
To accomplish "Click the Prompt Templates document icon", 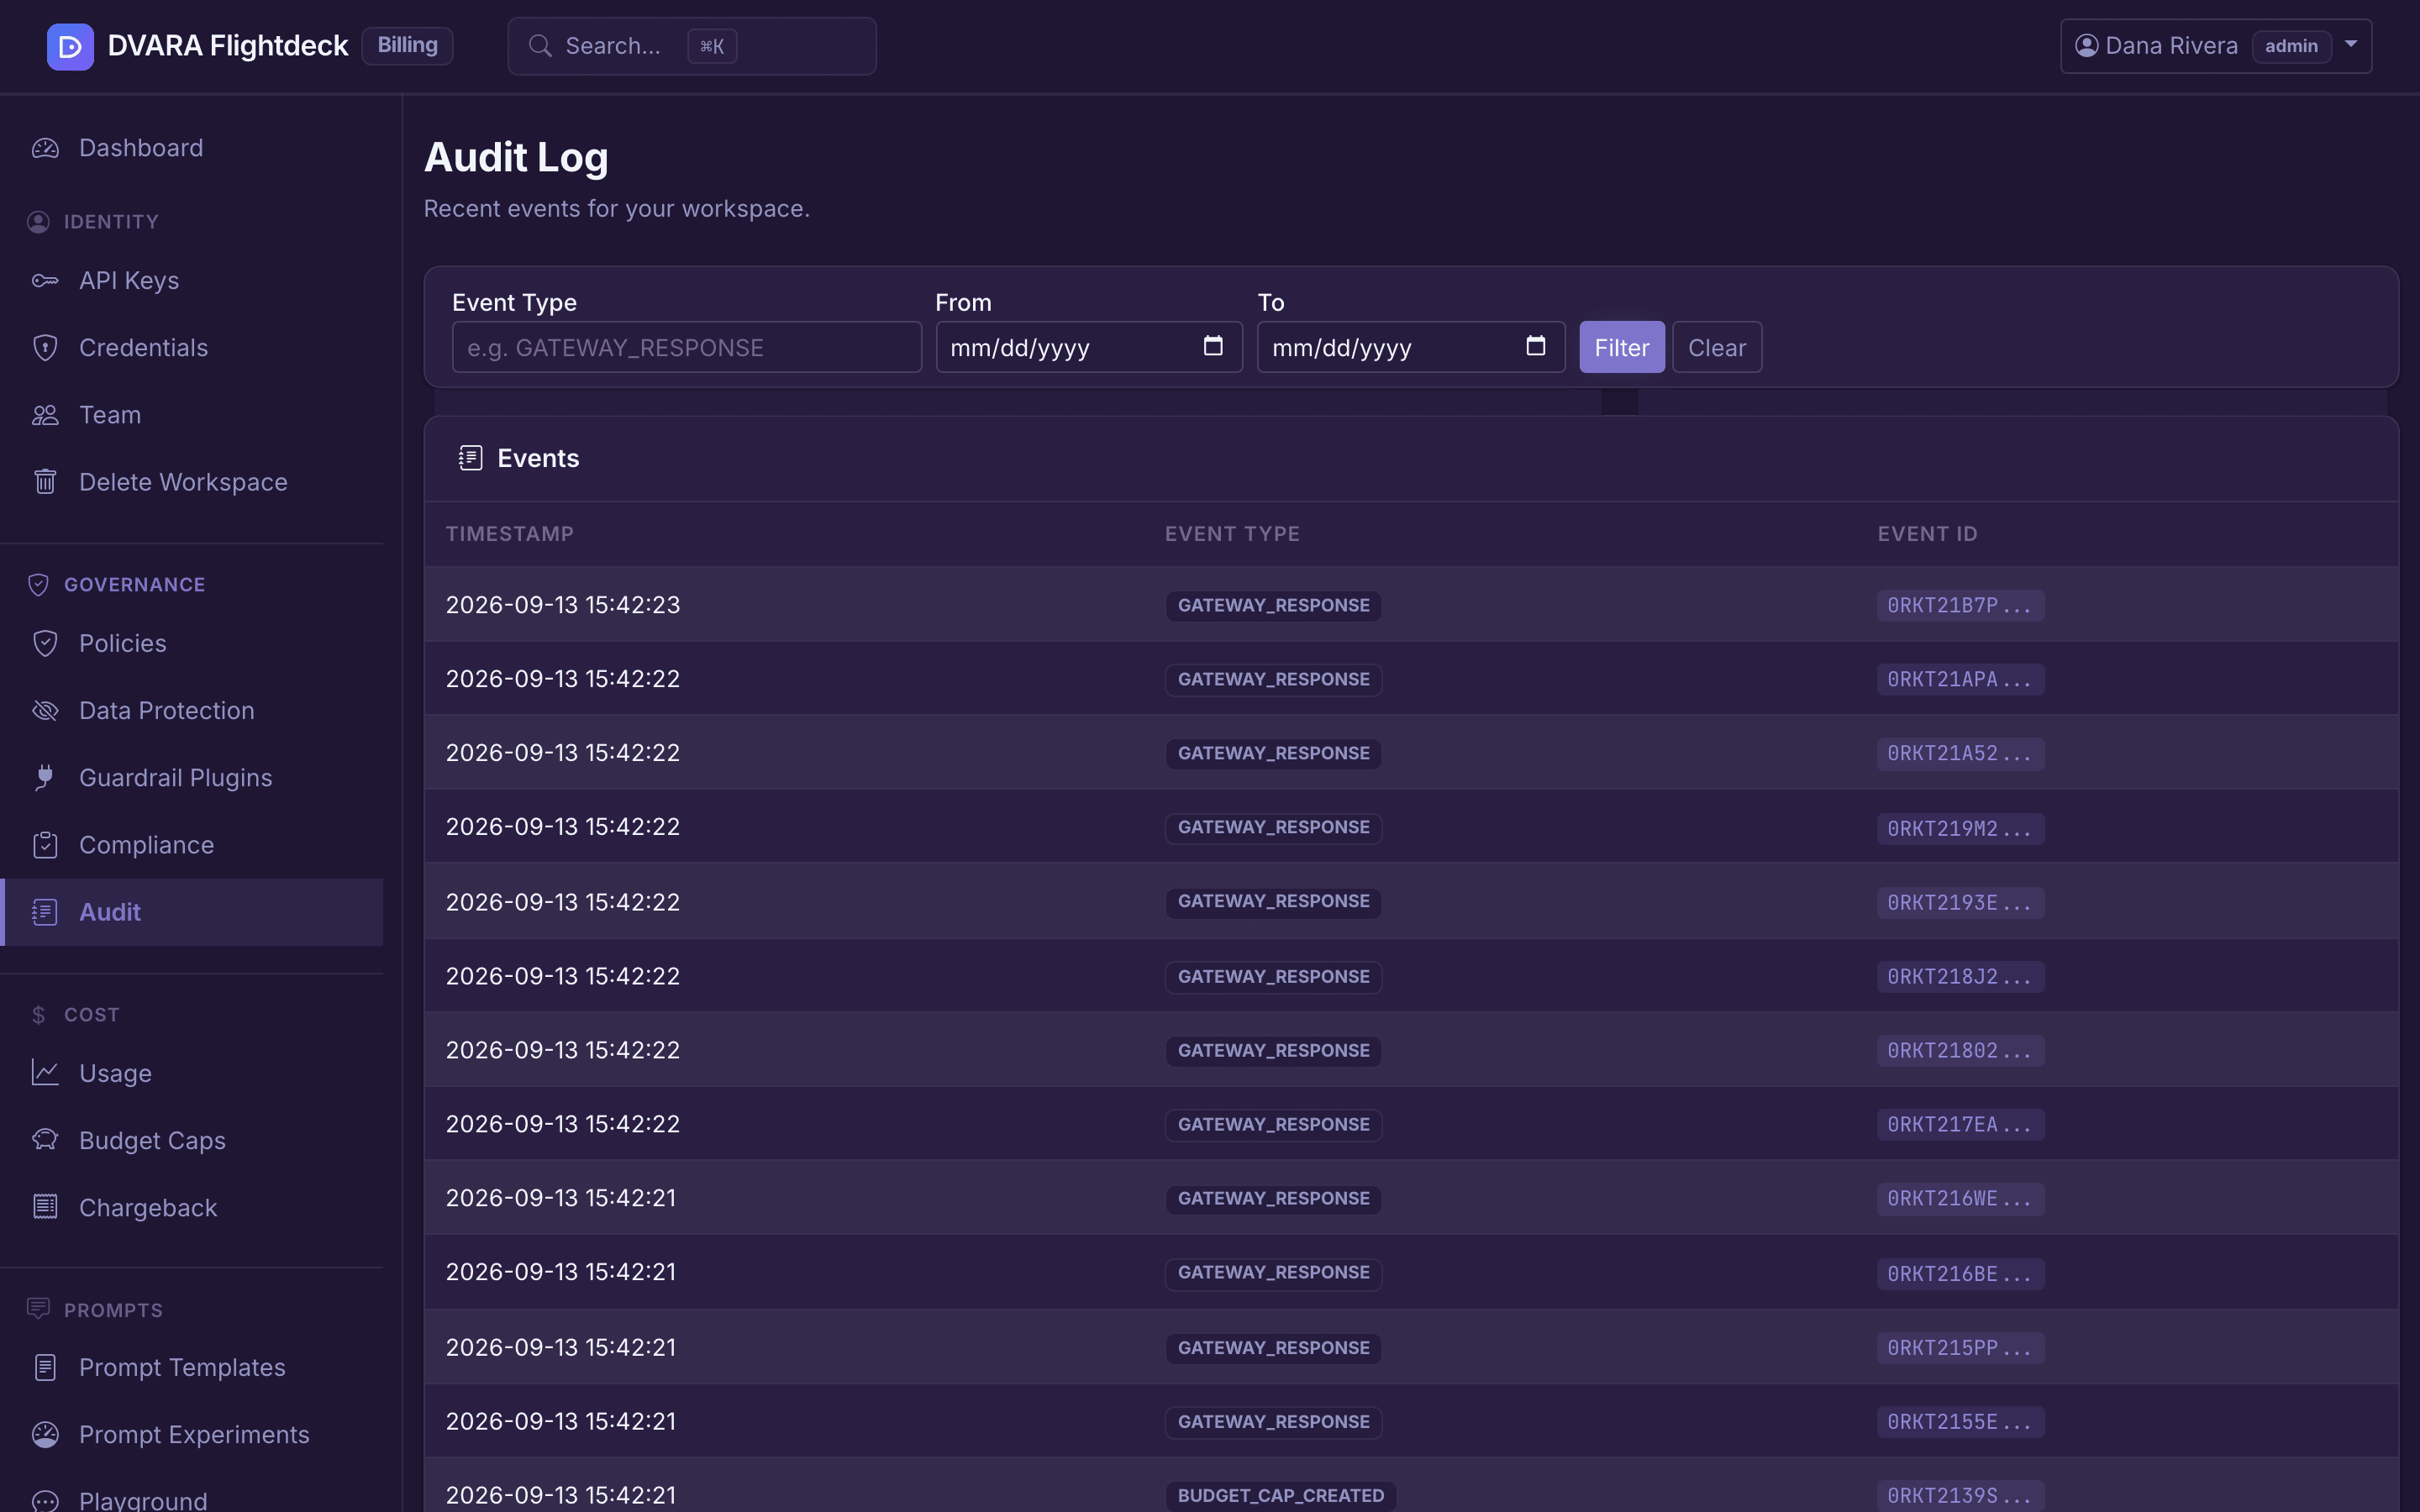I will tap(45, 1367).
